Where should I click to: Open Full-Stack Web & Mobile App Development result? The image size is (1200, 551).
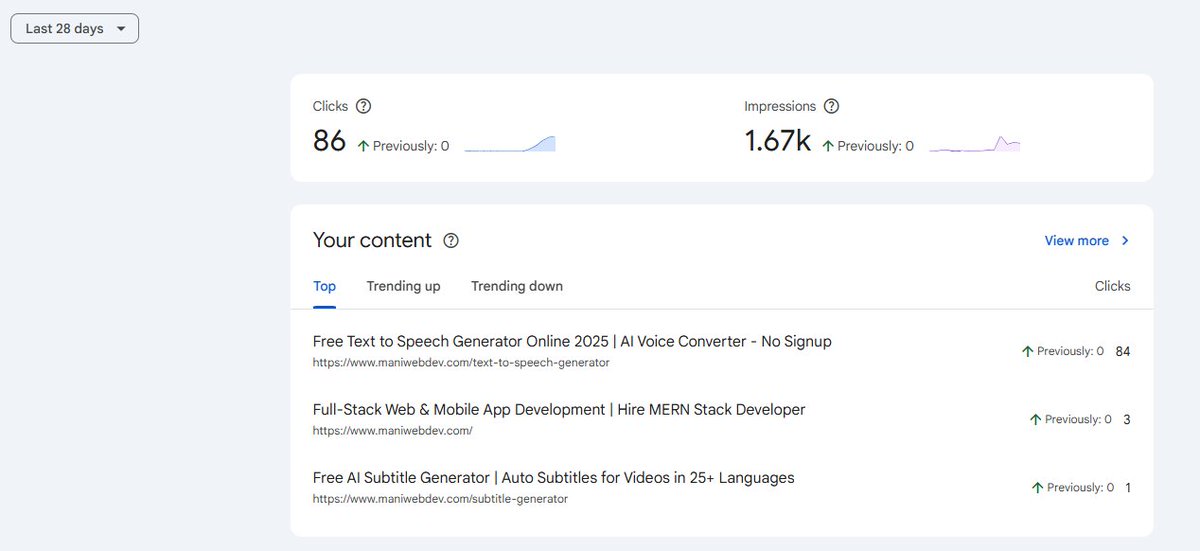click(559, 409)
